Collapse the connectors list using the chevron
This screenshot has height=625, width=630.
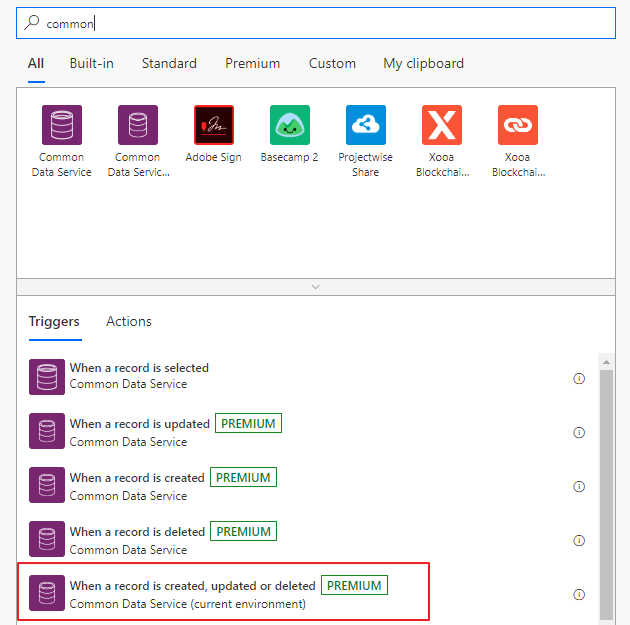(x=315, y=286)
